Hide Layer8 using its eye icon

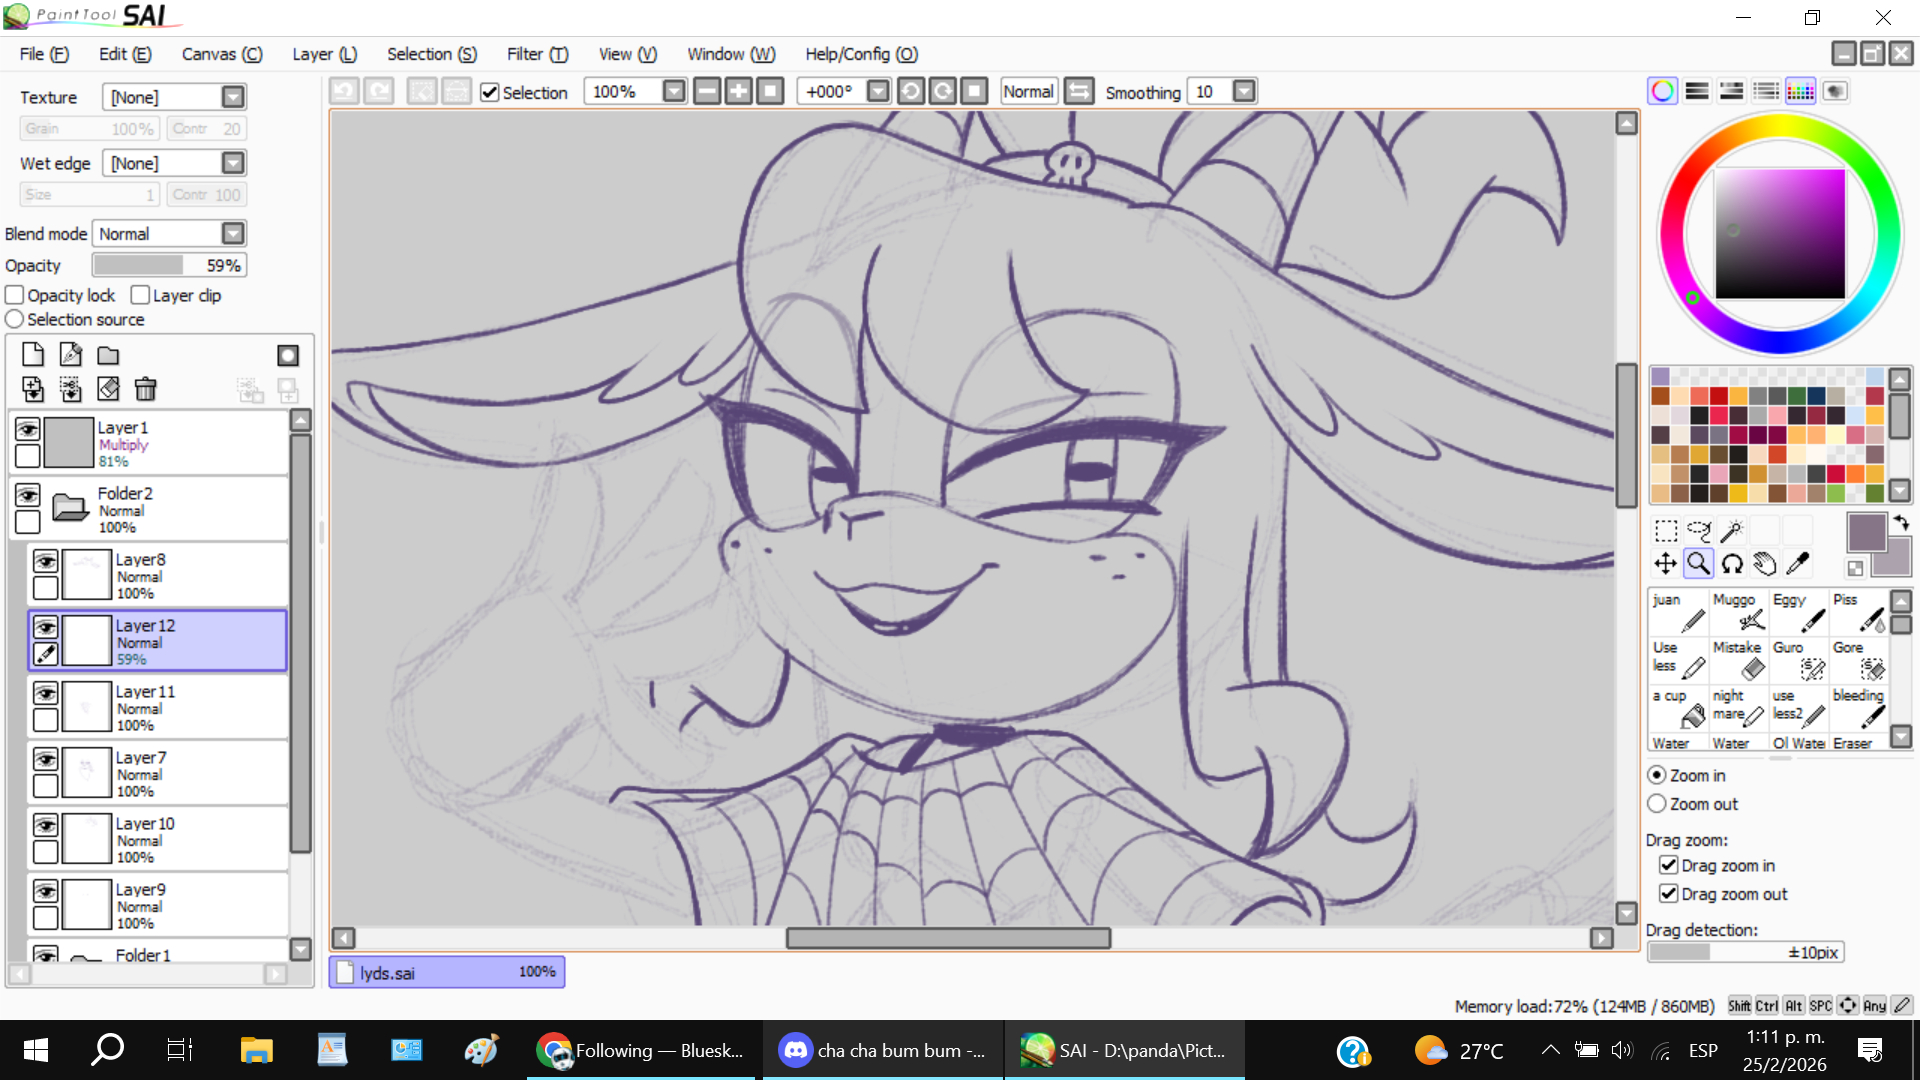click(x=46, y=561)
